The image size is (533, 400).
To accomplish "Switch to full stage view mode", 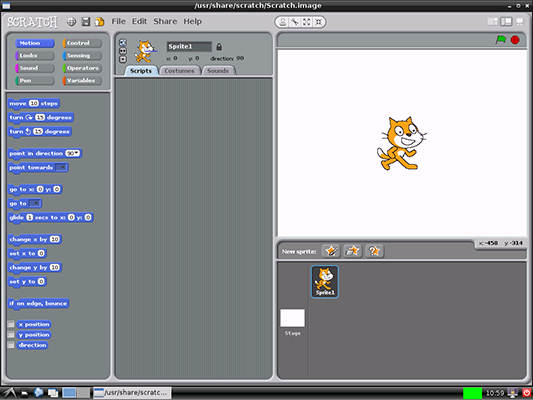I will pyautogui.click(x=506, y=22).
